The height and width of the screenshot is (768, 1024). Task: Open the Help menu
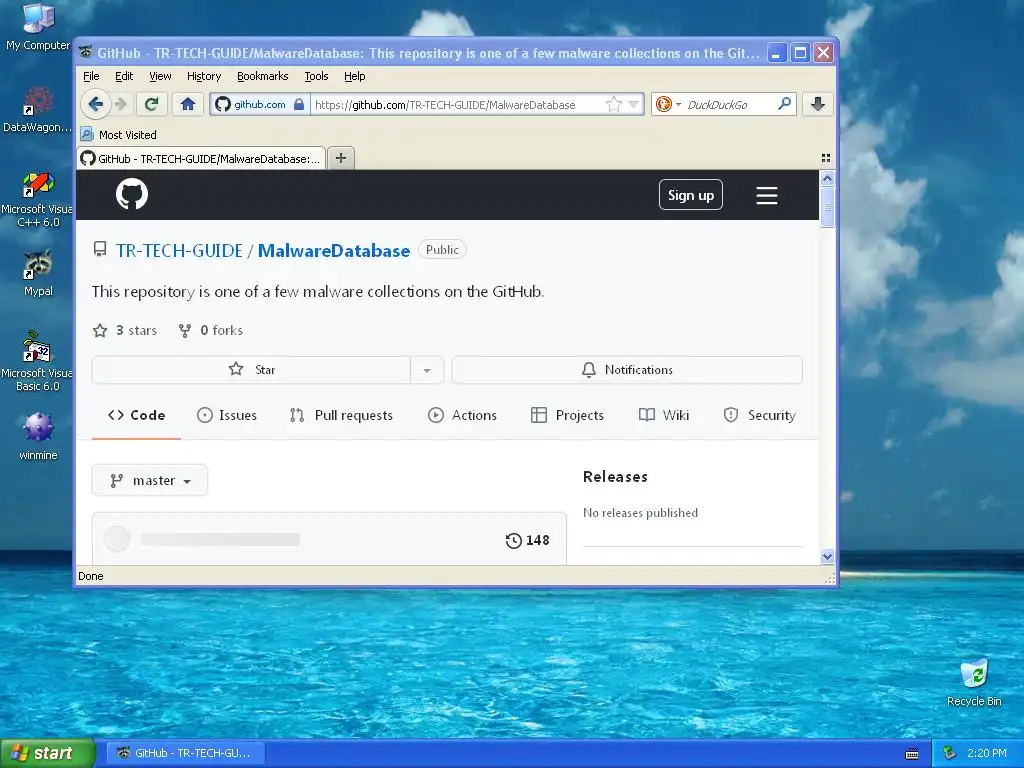(x=355, y=76)
